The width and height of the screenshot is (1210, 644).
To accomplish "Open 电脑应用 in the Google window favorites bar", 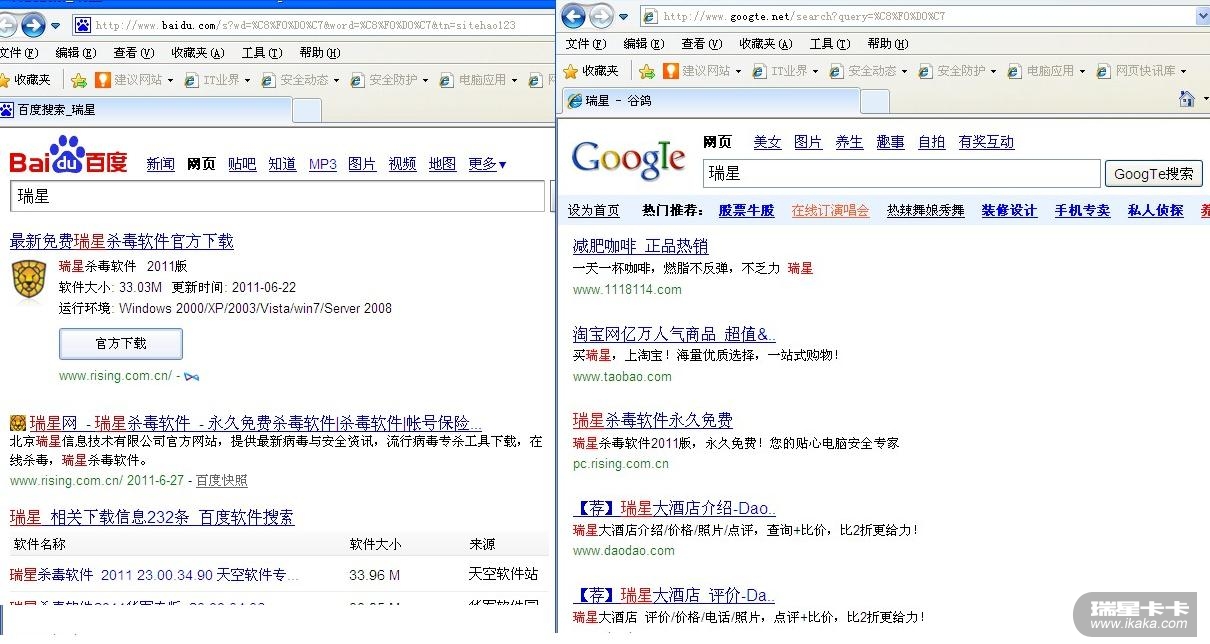I will tap(1047, 71).
